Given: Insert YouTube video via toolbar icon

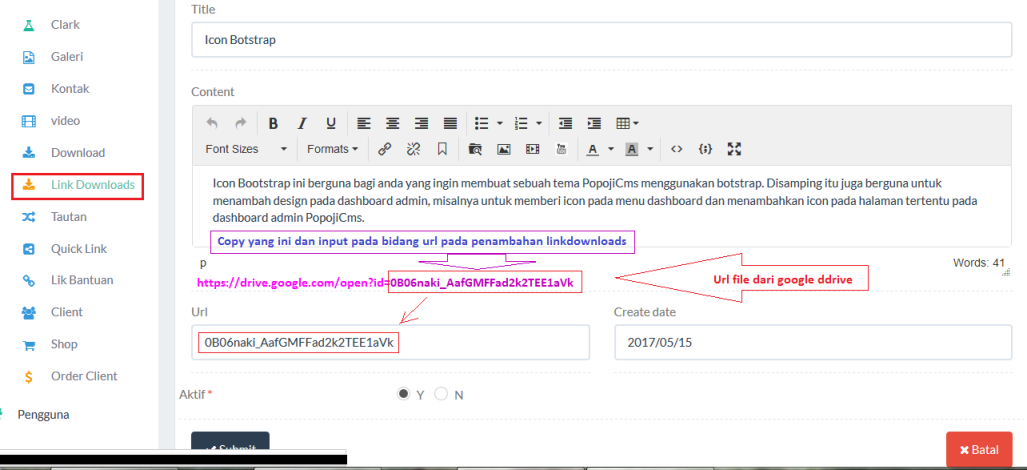Looking at the screenshot, I should 561,149.
